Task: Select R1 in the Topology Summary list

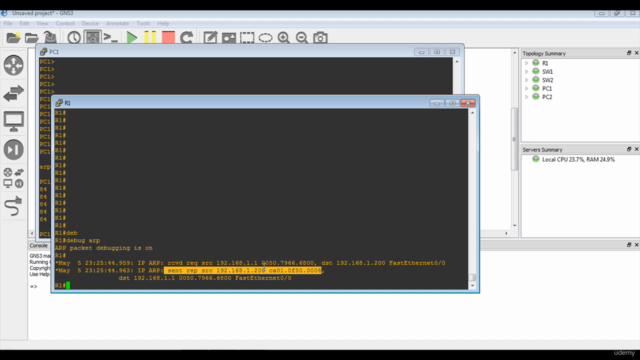Action: point(545,63)
